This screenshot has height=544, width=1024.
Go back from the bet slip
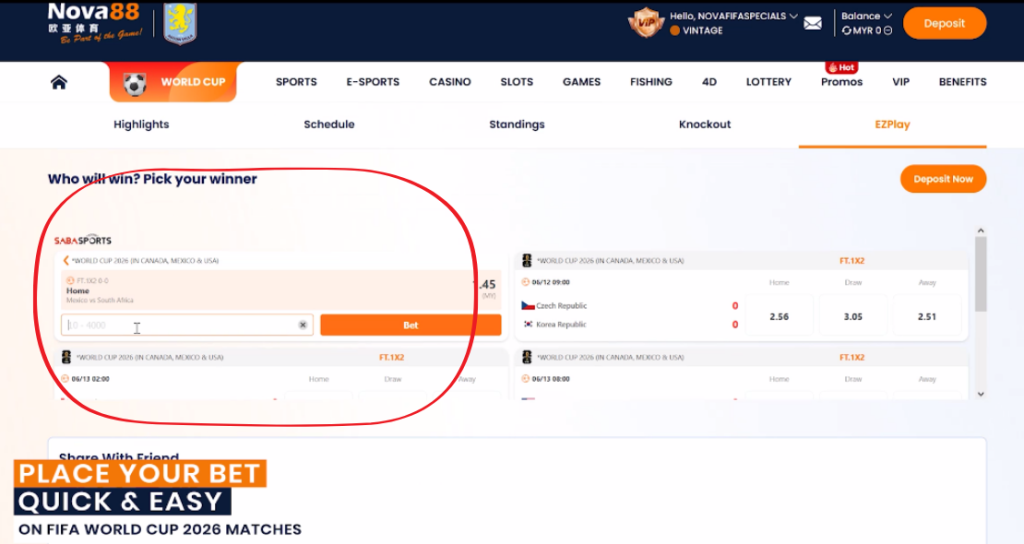(65, 261)
